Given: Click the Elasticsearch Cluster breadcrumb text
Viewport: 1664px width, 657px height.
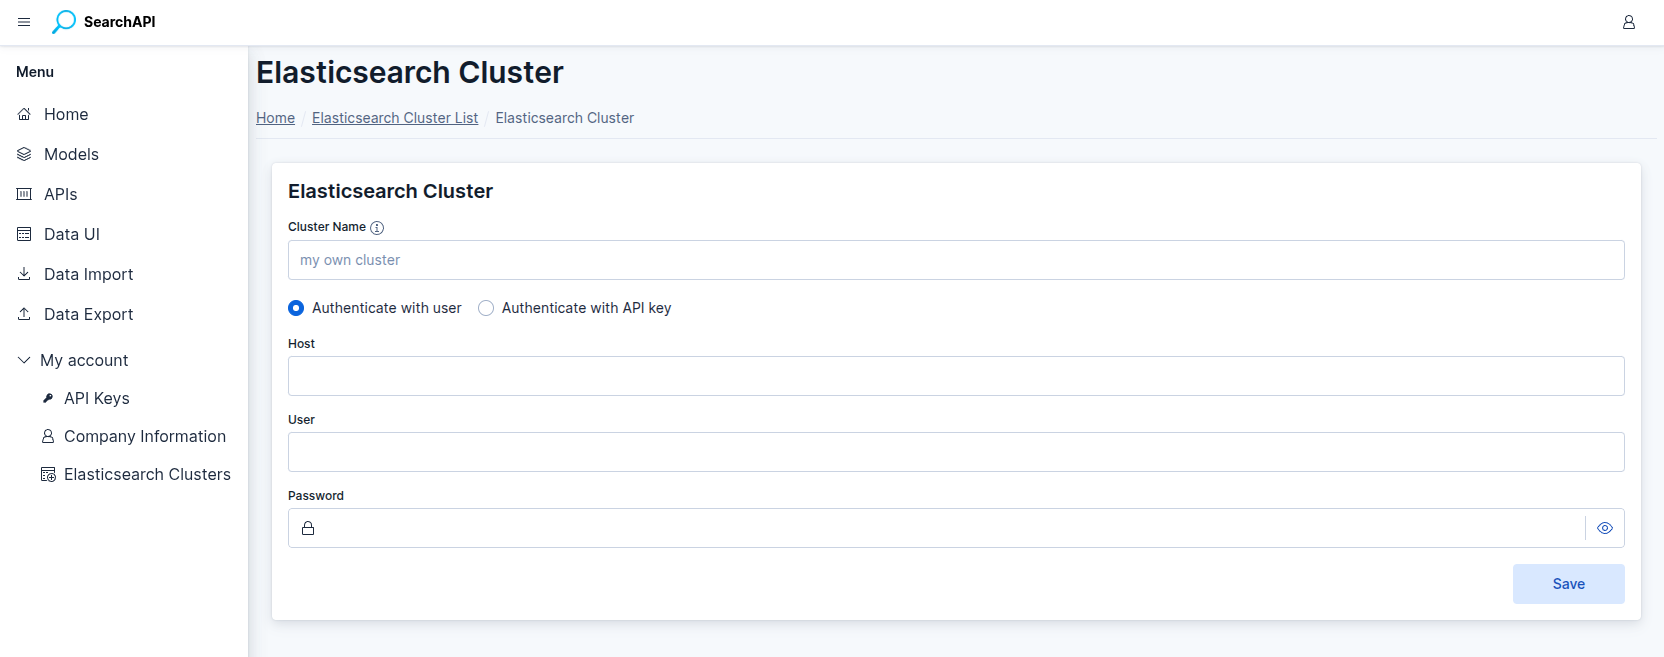Looking at the screenshot, I should 564,118.
